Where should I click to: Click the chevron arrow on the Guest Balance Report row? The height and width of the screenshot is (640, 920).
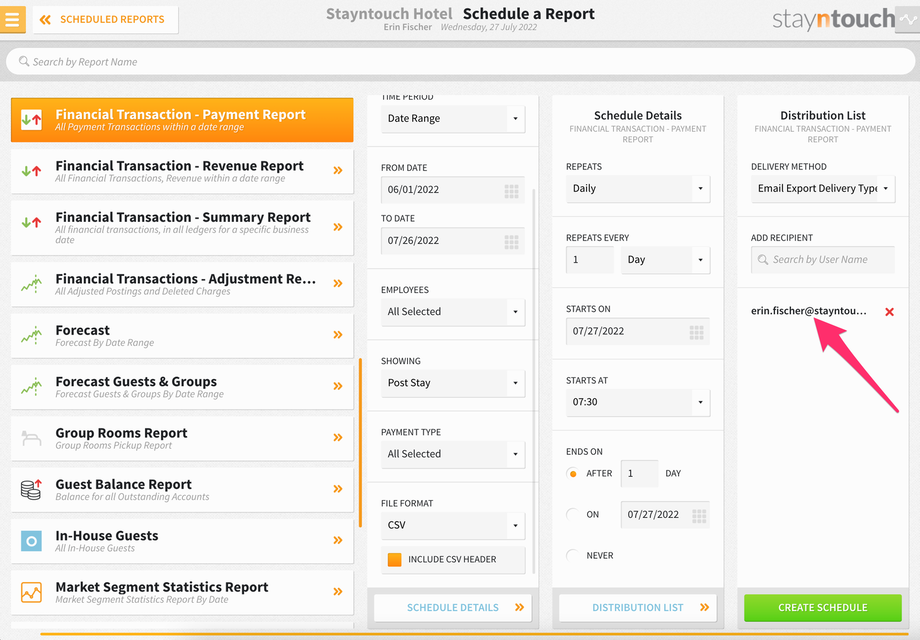point(338,489)
